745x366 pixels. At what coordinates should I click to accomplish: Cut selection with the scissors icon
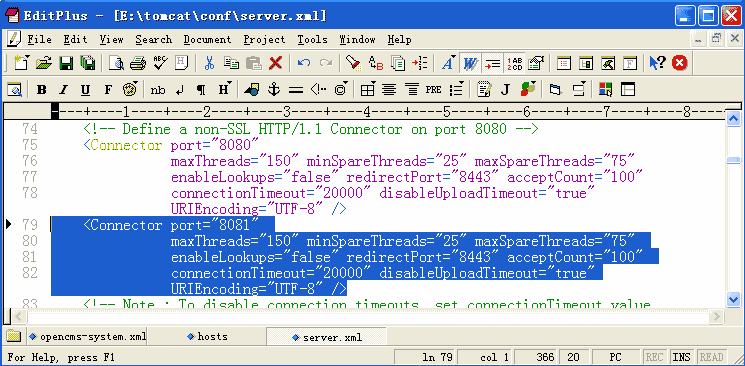[209, 63]
